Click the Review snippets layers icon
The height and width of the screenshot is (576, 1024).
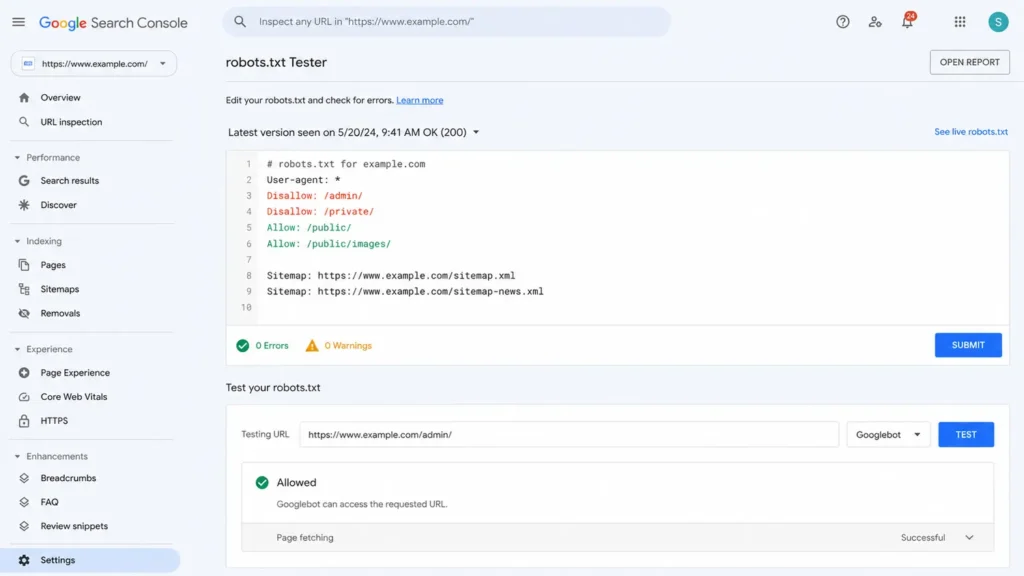coord(24,526)
